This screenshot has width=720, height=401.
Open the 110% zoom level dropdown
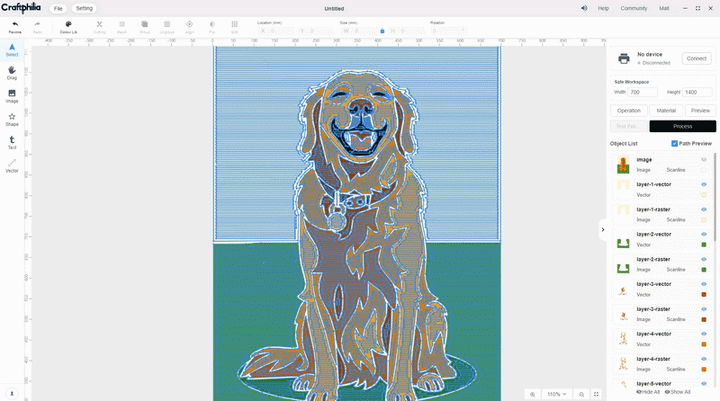557,394
